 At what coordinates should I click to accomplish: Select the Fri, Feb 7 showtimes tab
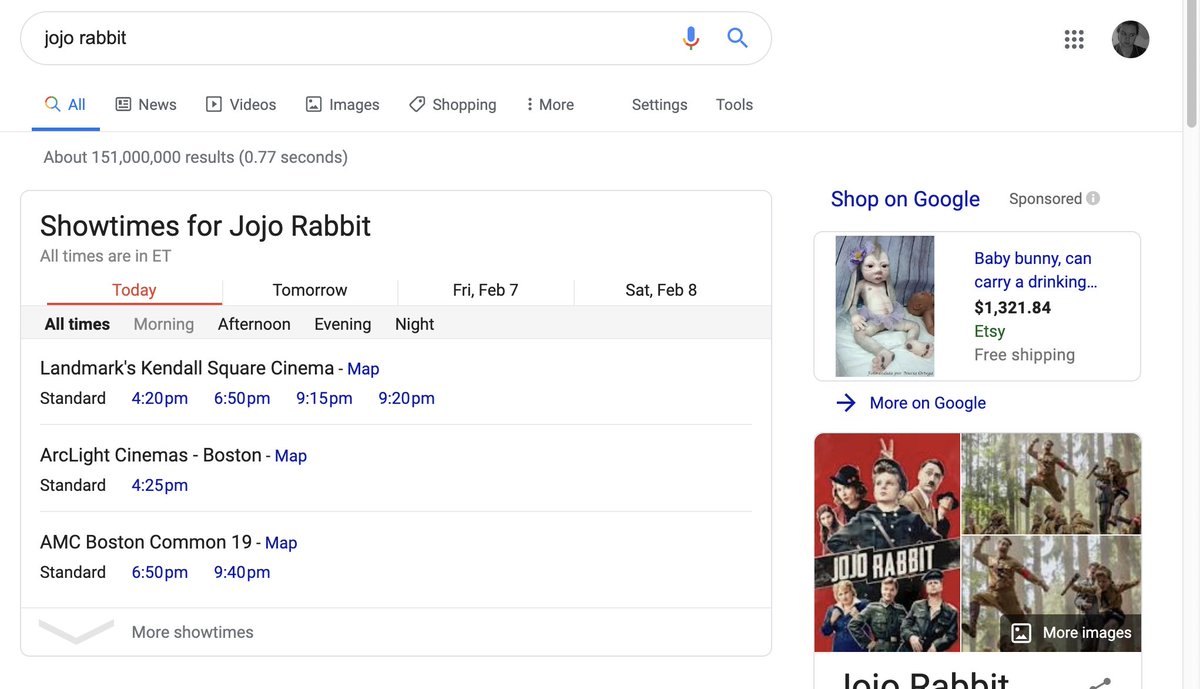(486, 290)
